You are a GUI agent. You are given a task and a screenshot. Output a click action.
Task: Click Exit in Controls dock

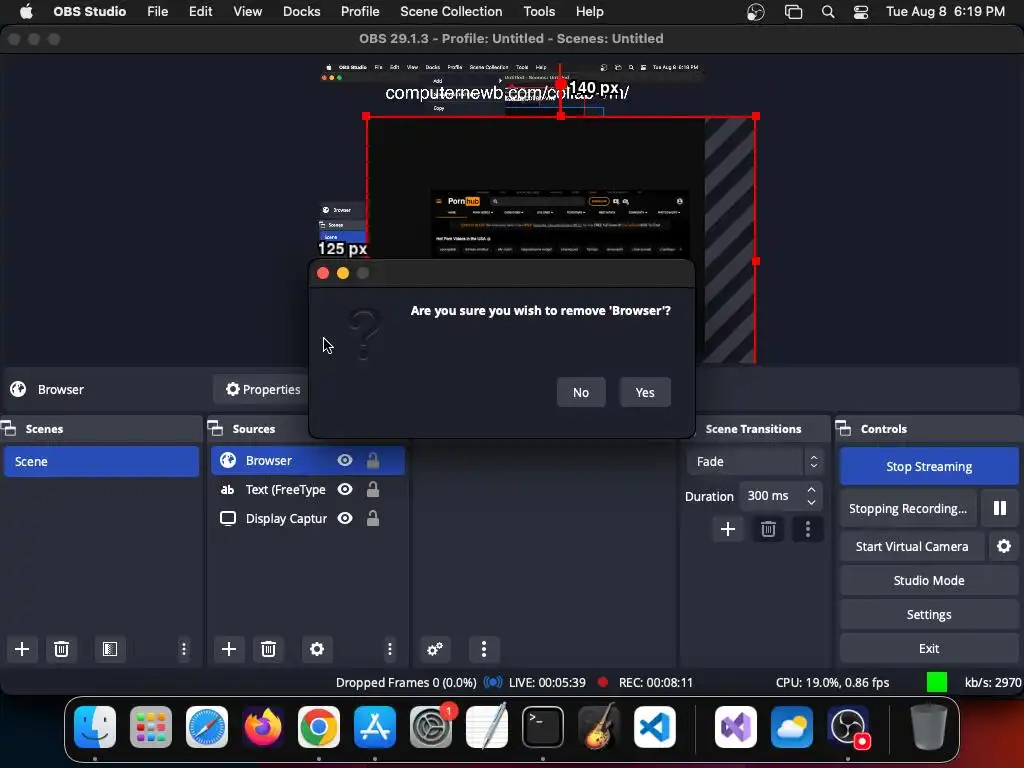click(x=929, y=648)
